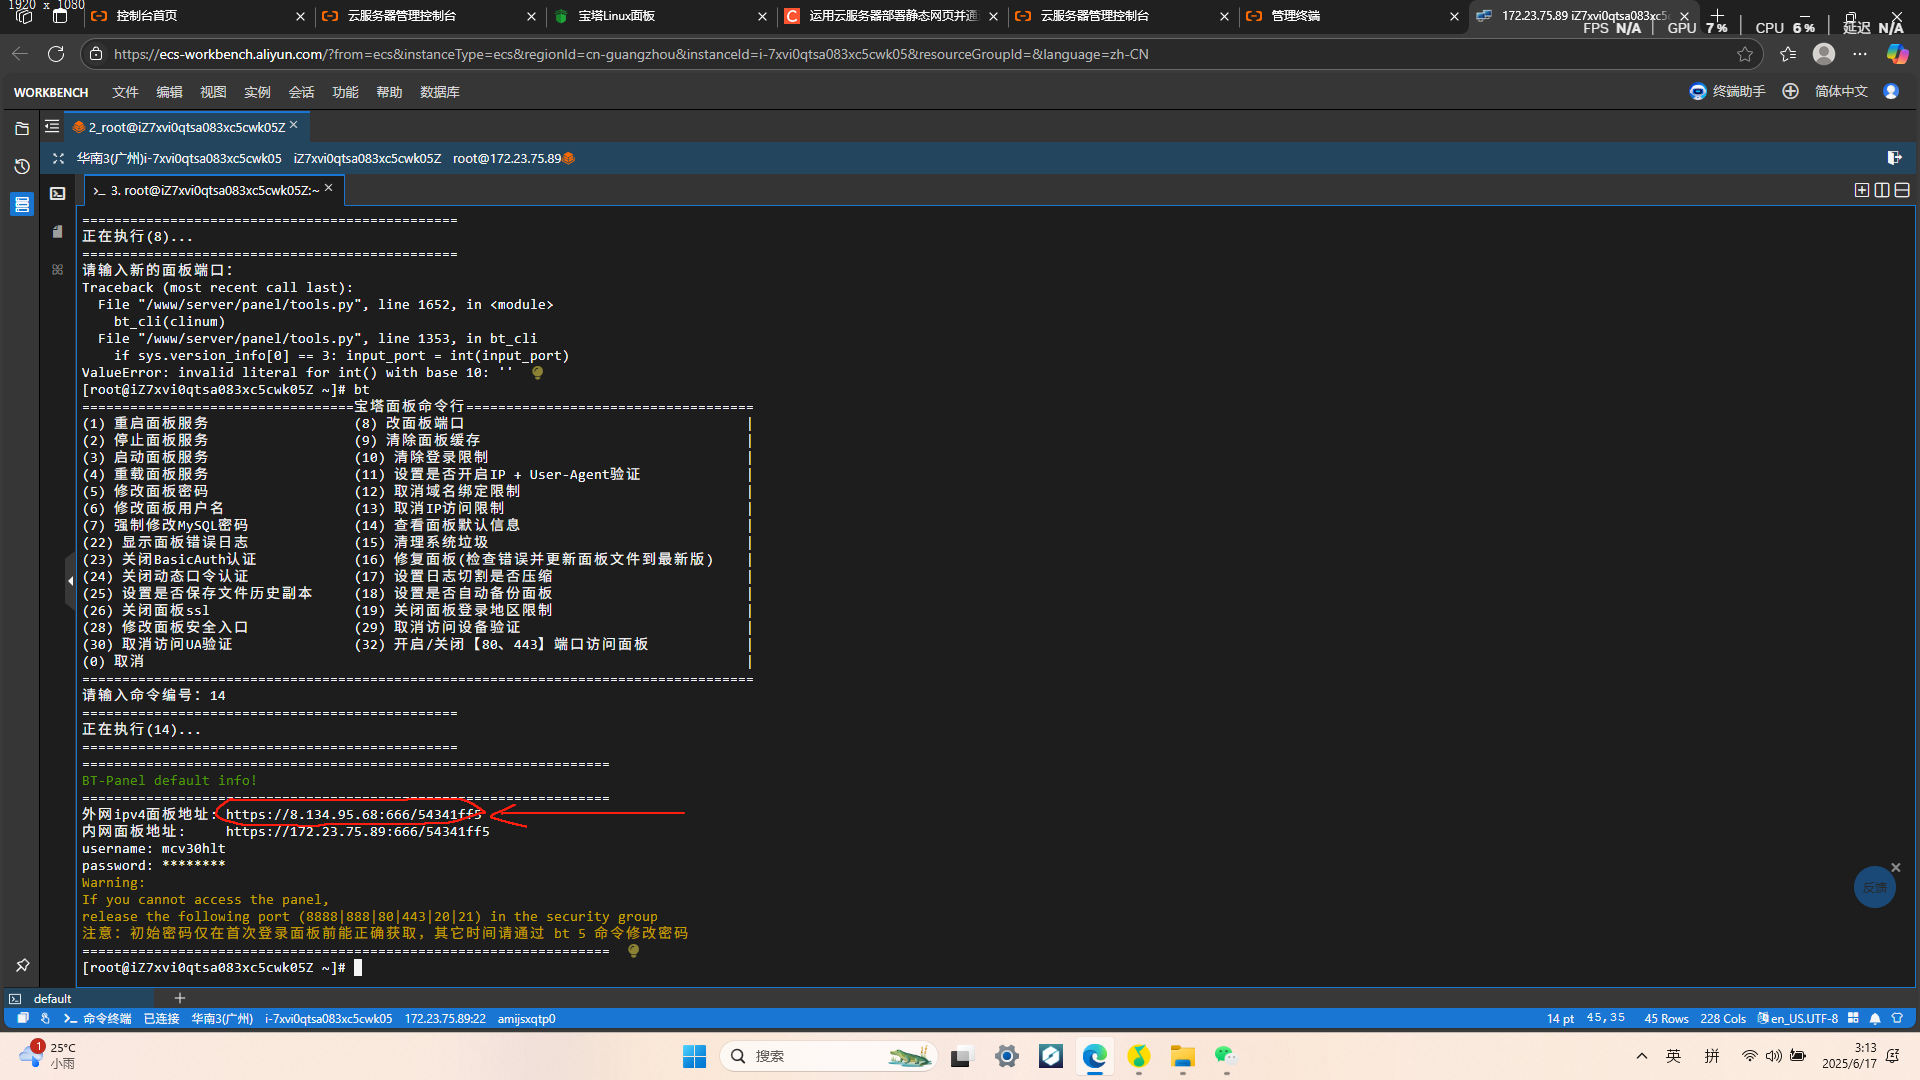Switch to the 管理终端 browser tab

(1353, 16)
